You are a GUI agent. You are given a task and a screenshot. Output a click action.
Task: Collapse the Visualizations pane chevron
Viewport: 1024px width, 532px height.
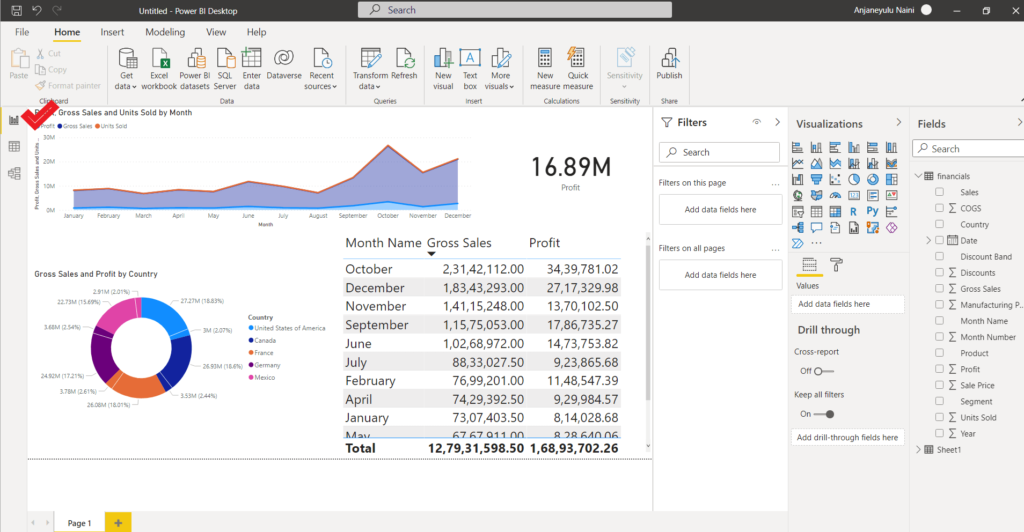pos(899,123)
